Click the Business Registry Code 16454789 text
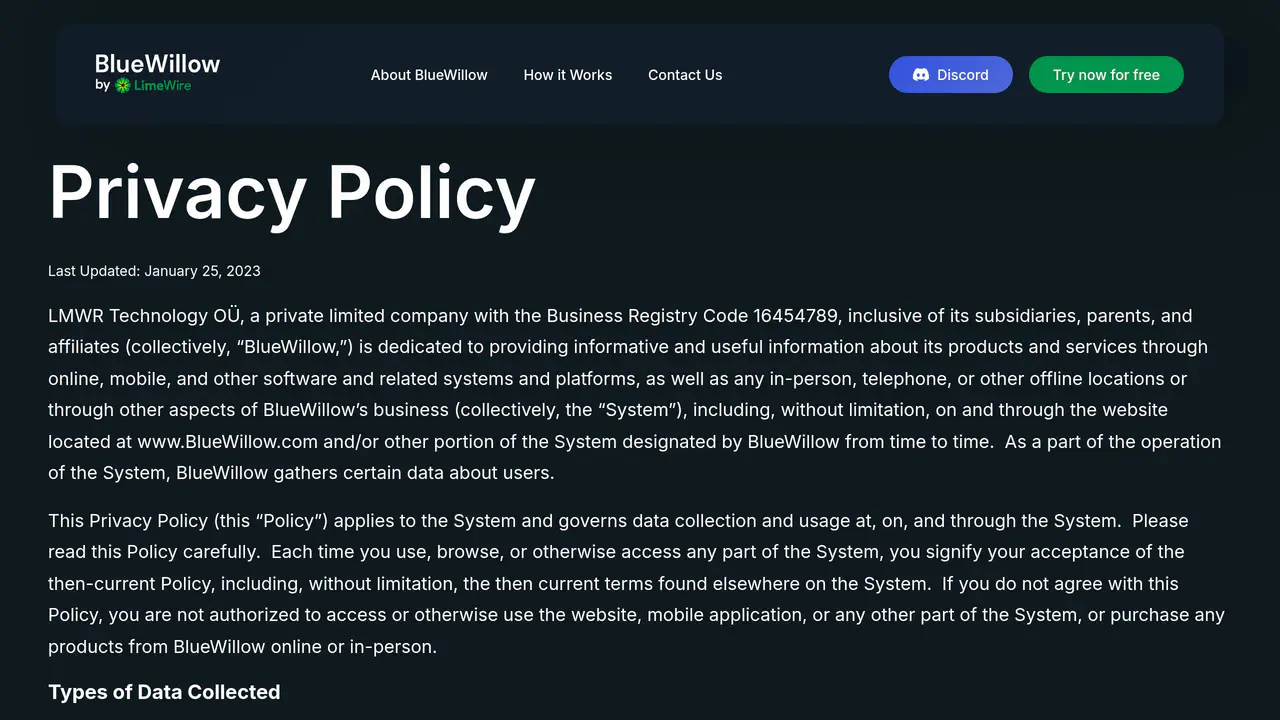1280x720 pixels. (692, 316)
